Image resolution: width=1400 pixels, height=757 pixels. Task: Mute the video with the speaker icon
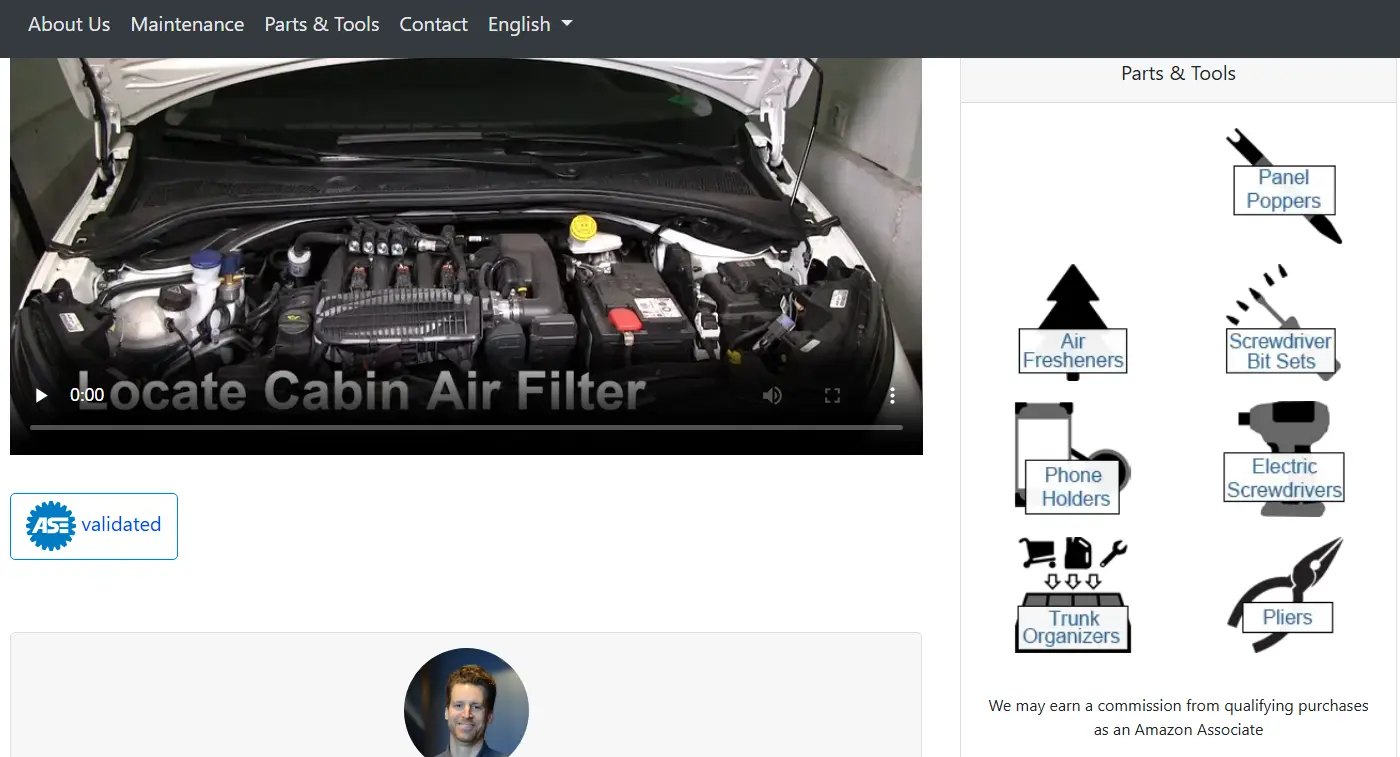coord(772,395)
